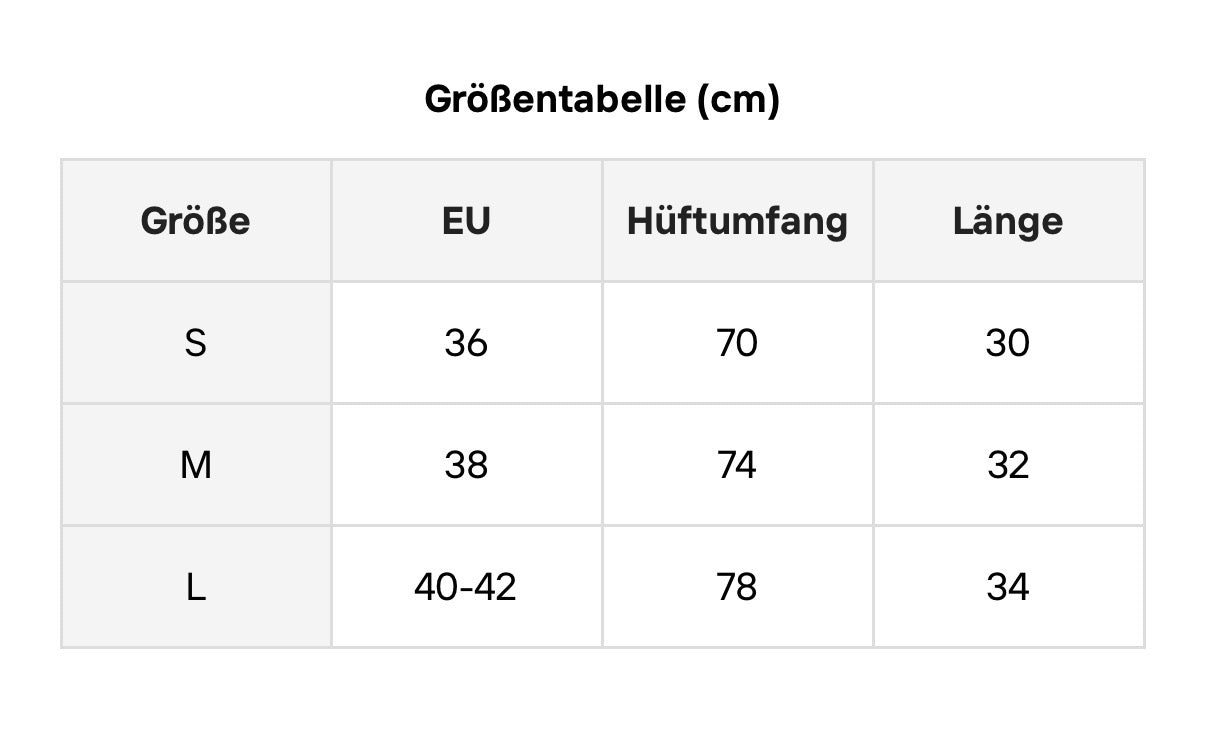This screenshot has height=734, width=1206.
Task: Click the Länge column header
Action: pos(1008,221)
